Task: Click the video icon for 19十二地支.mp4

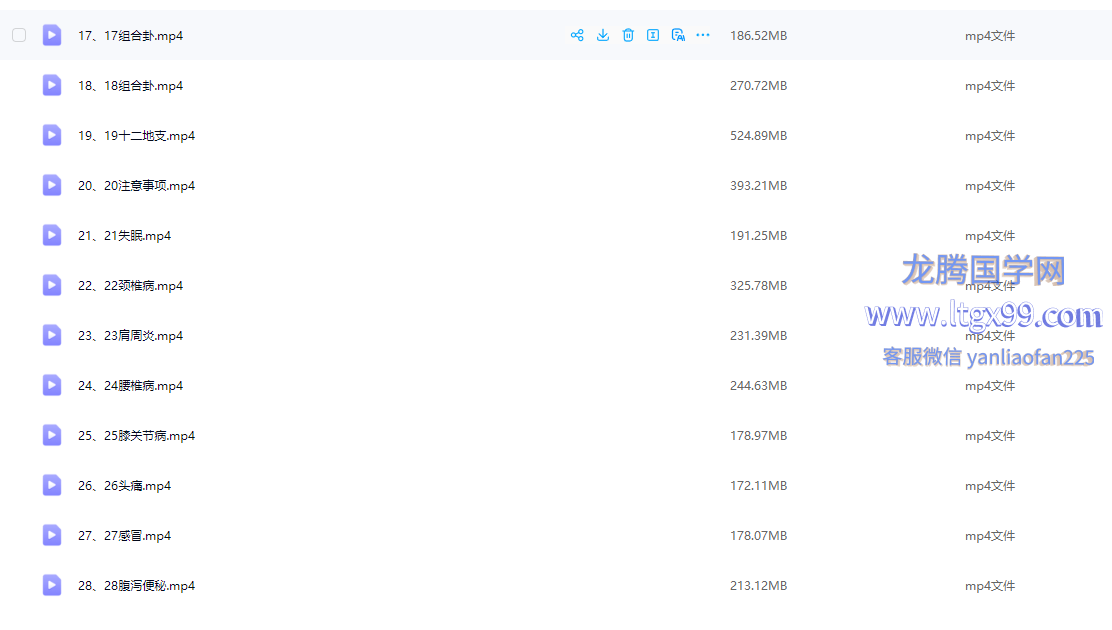Action: (52, 135)
